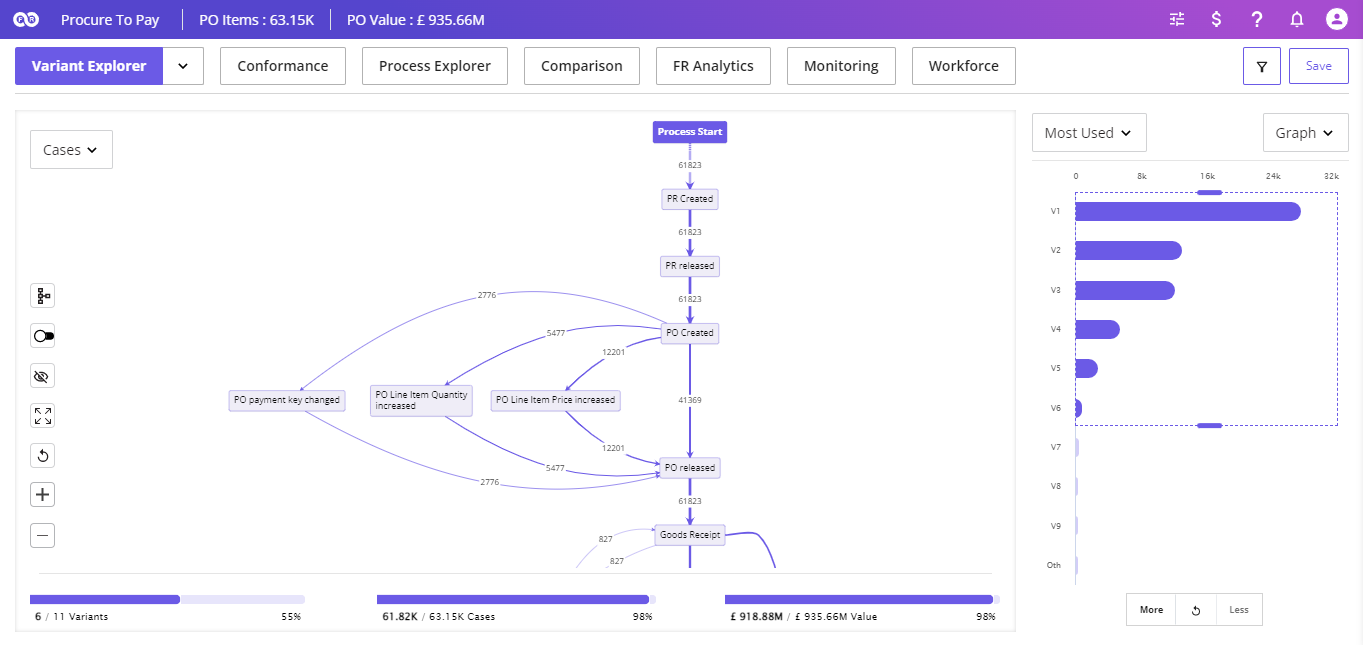This screenshot has height=645, width=1363.
Task: Select the process layout icon on left toolbar
Action: click(42, 295)
